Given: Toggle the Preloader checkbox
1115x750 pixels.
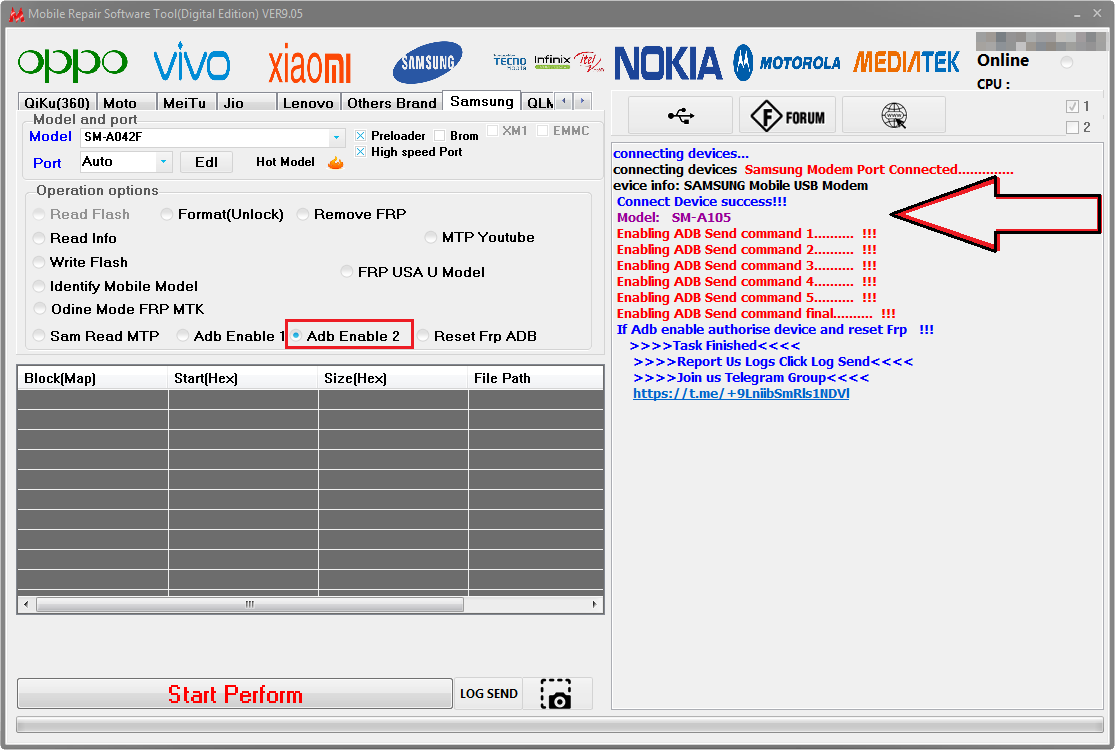Looking at the screenshot, I should (361, 136).
